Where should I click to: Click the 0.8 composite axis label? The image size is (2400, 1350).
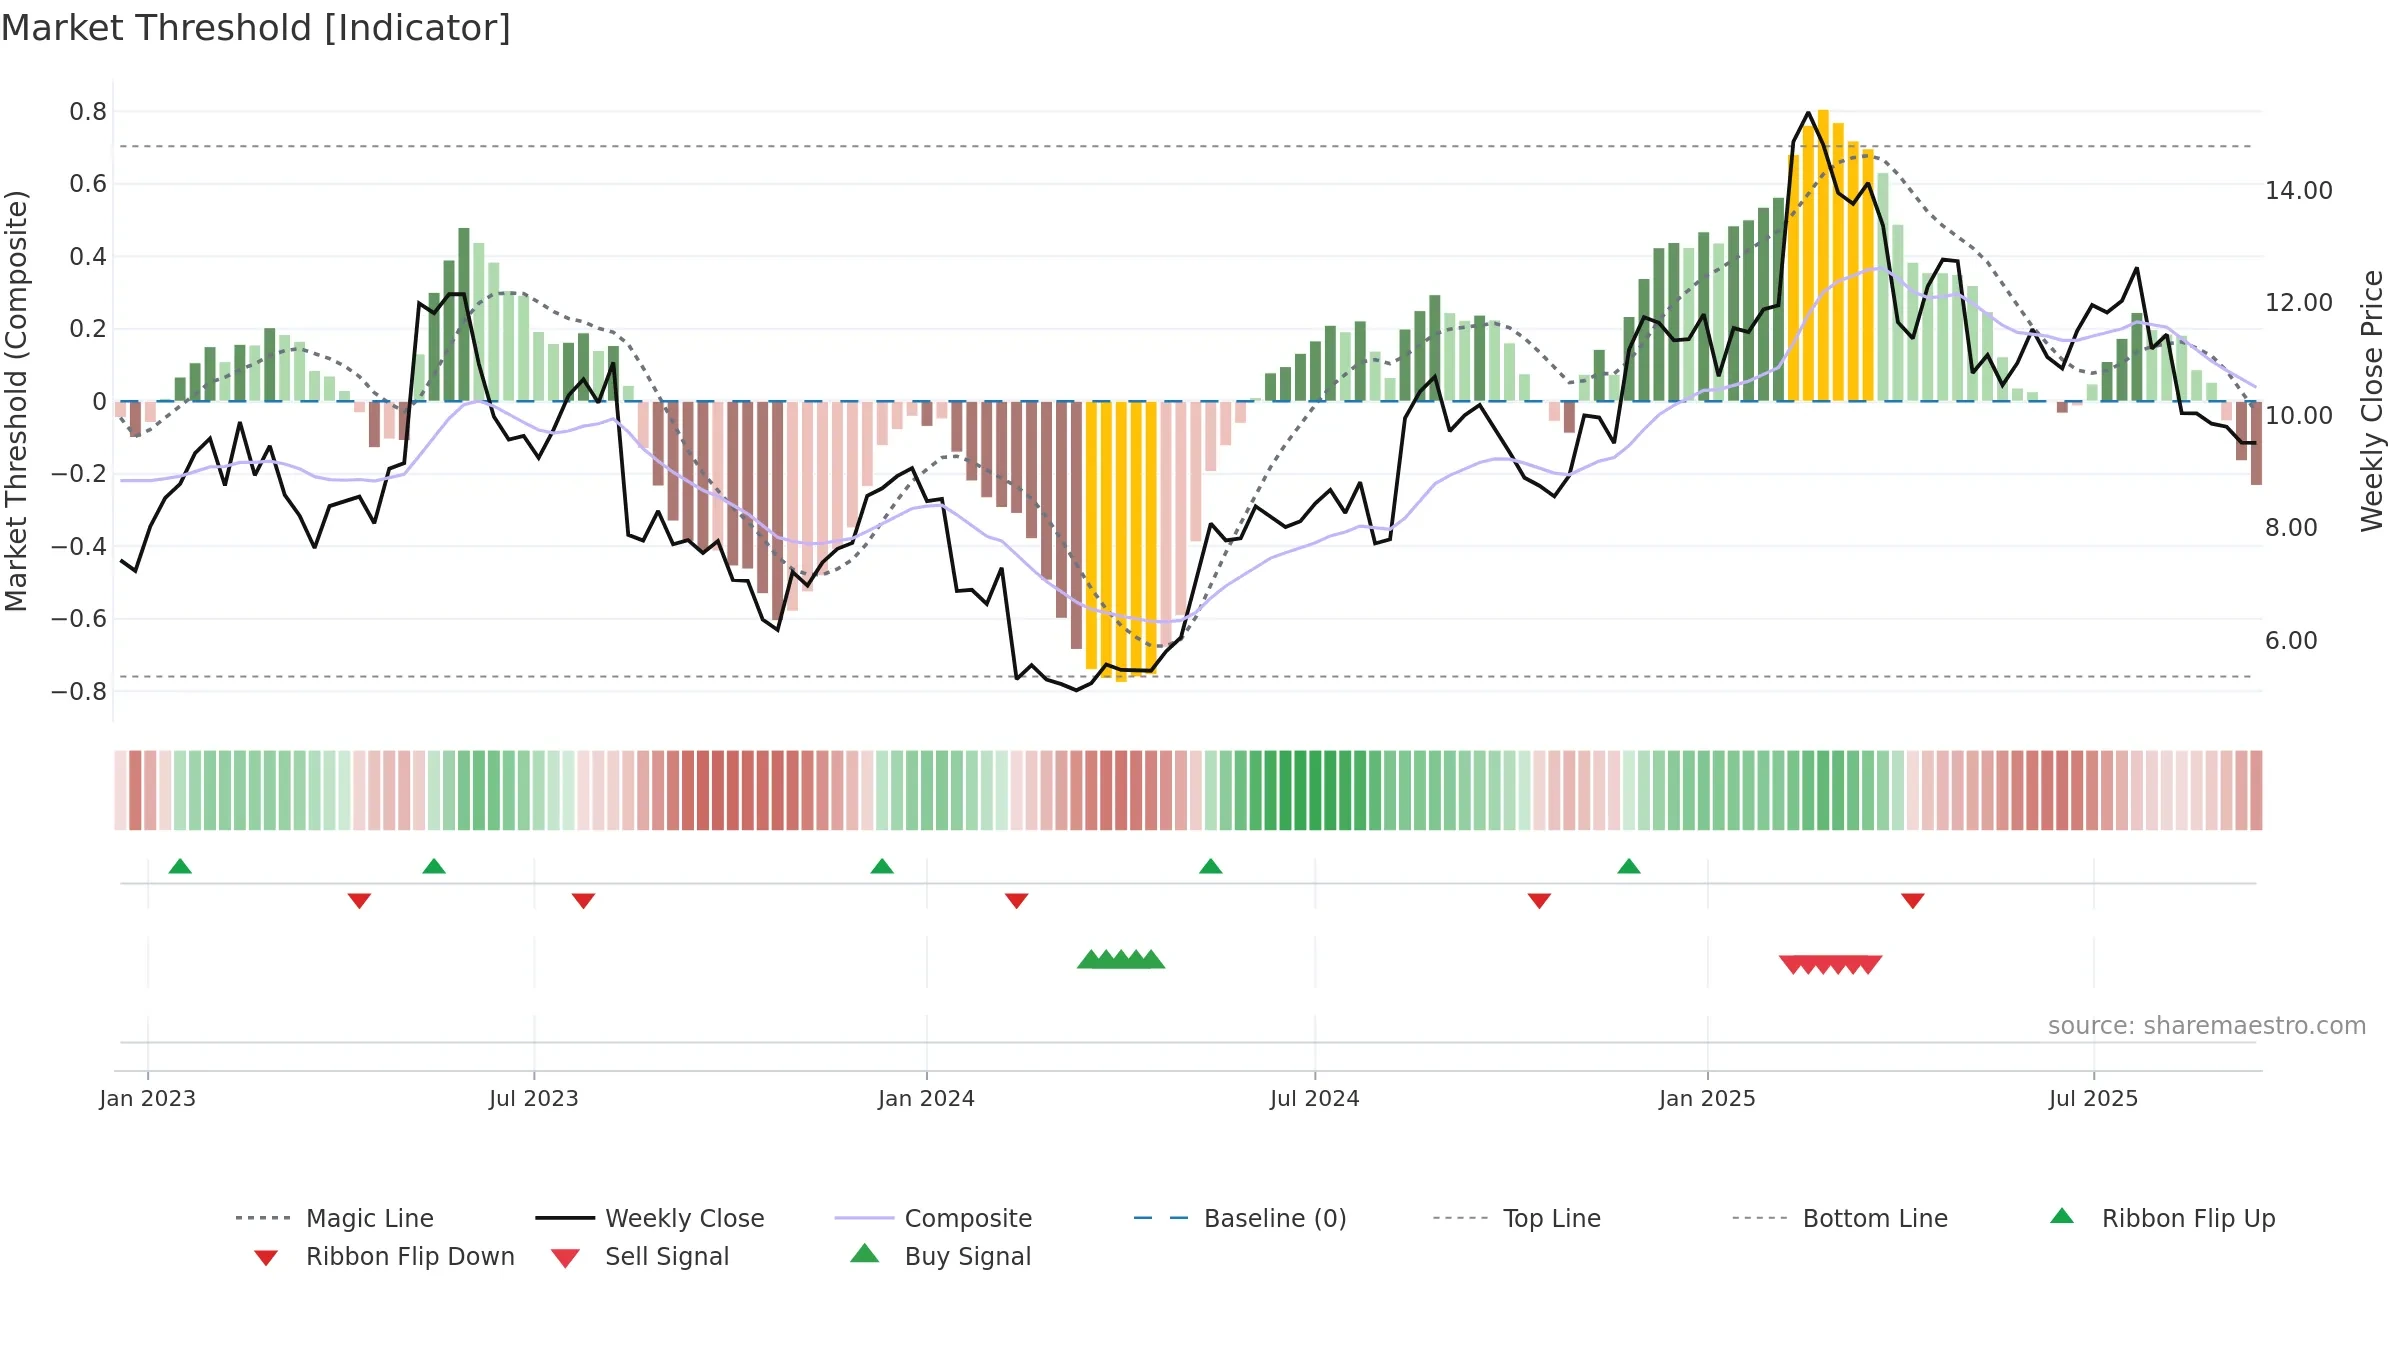pos(88,111)
